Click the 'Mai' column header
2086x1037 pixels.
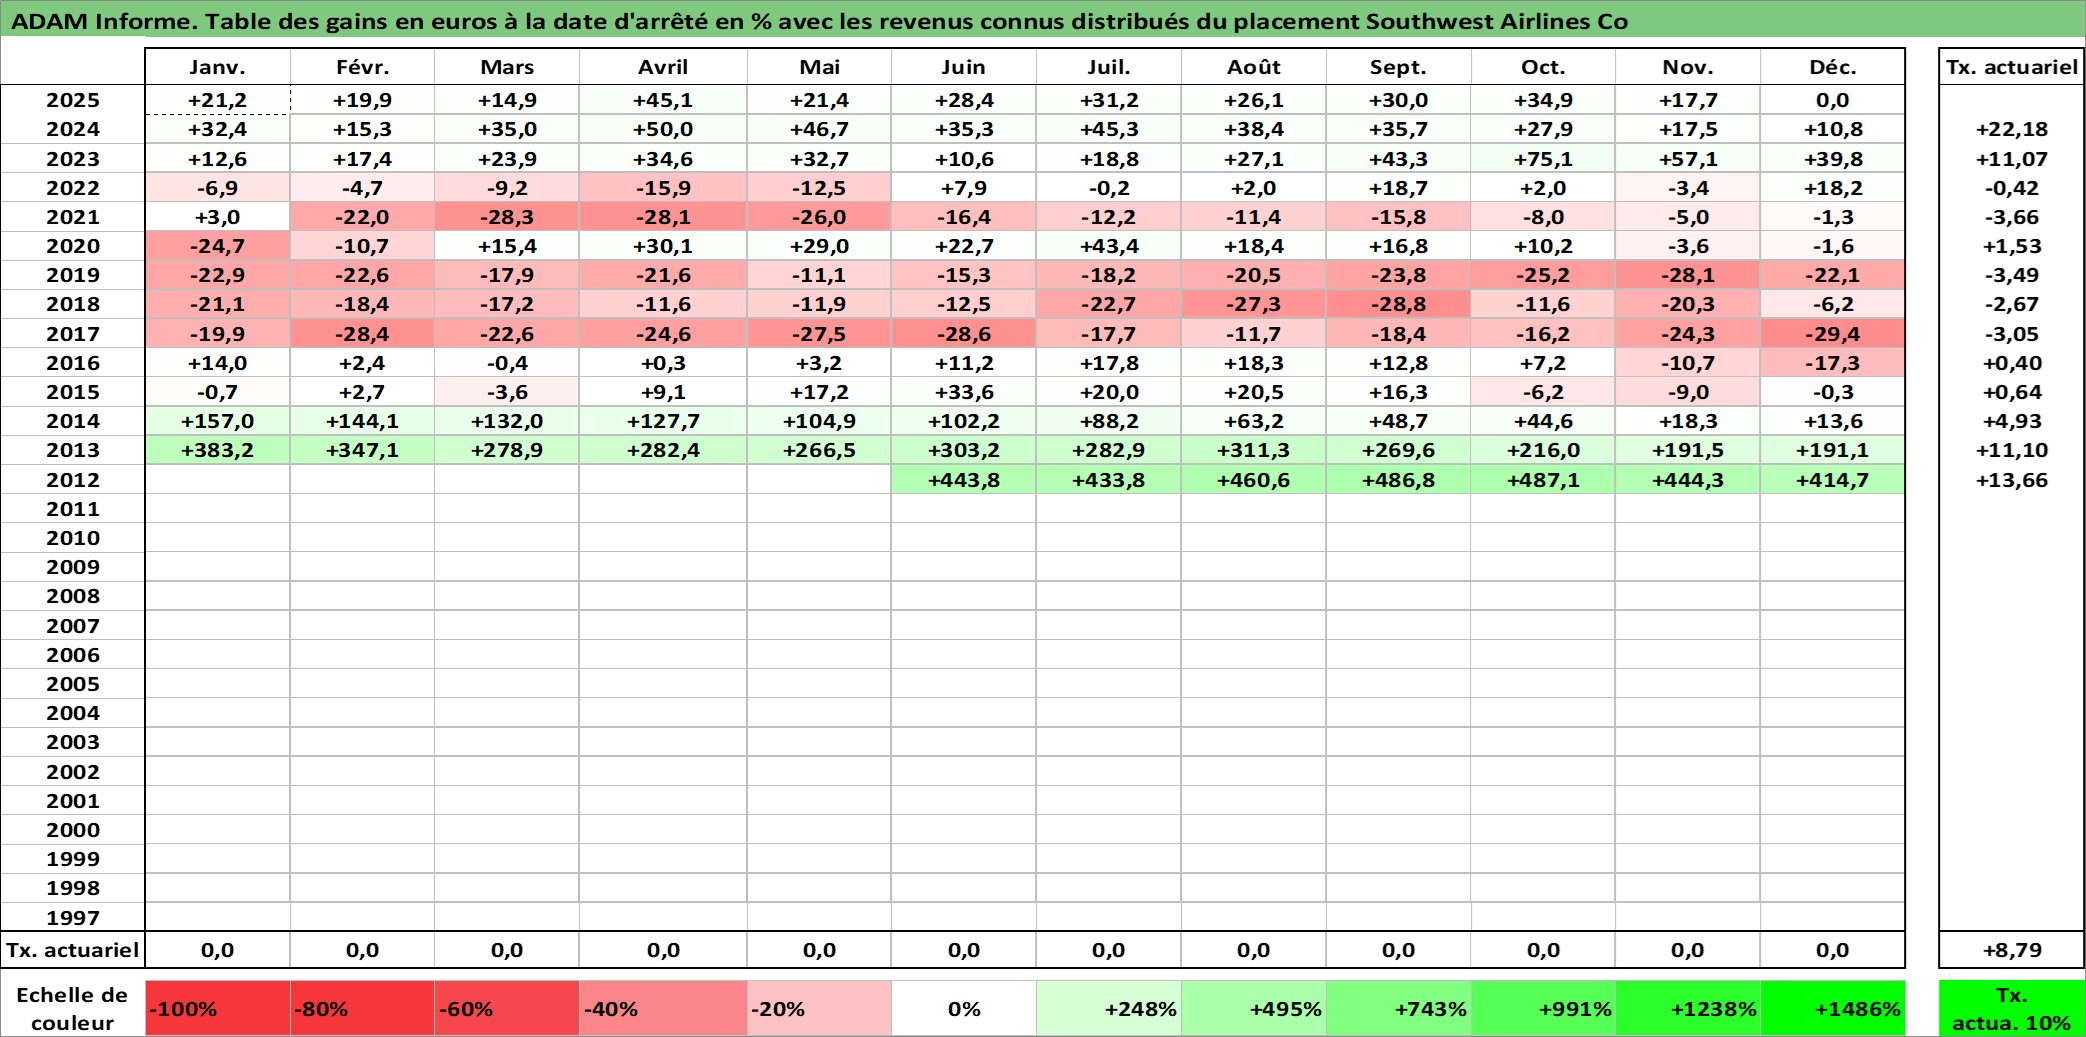(819, 67)
